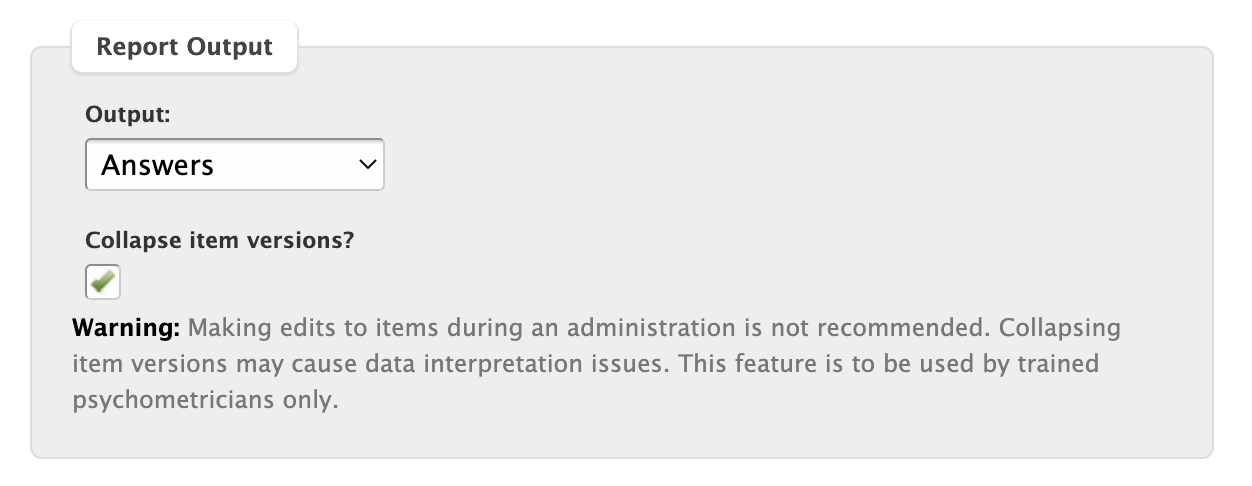Click the bold "Warning:" text
Screen dimensions: 1252x486
click(126, 328)
